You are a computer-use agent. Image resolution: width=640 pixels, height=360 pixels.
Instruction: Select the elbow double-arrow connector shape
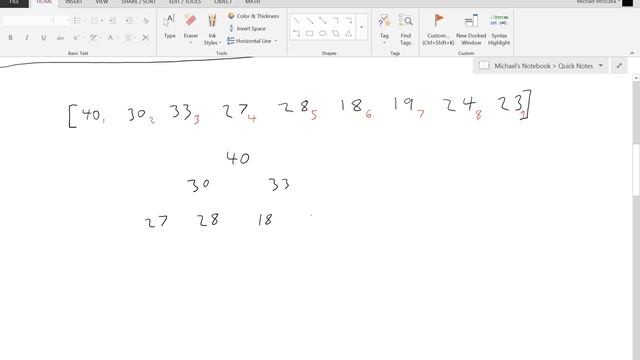coord(297,33)
